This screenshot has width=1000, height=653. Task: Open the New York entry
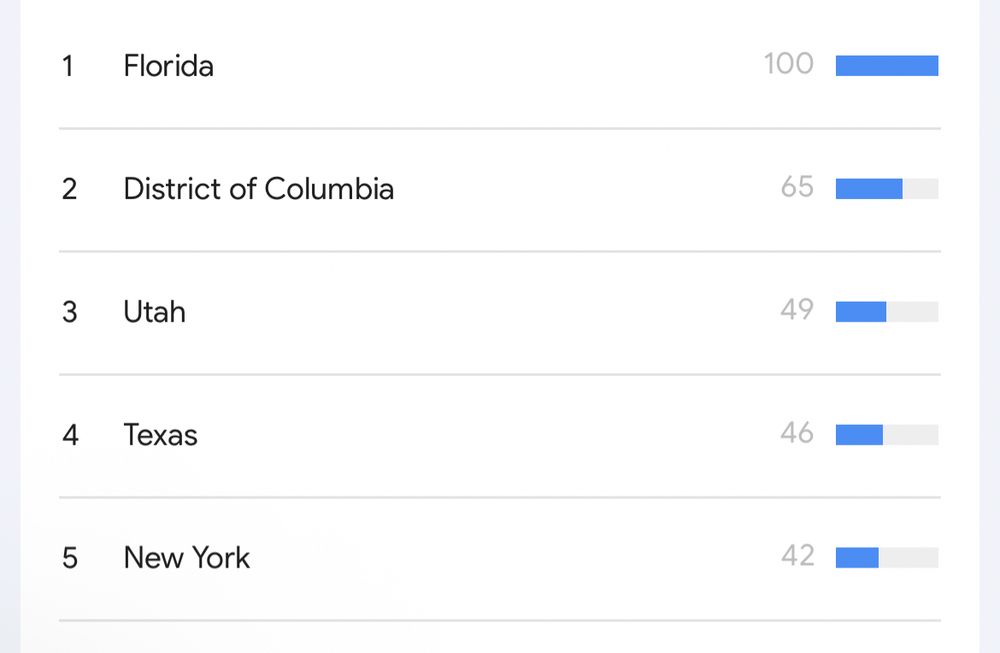499,559
